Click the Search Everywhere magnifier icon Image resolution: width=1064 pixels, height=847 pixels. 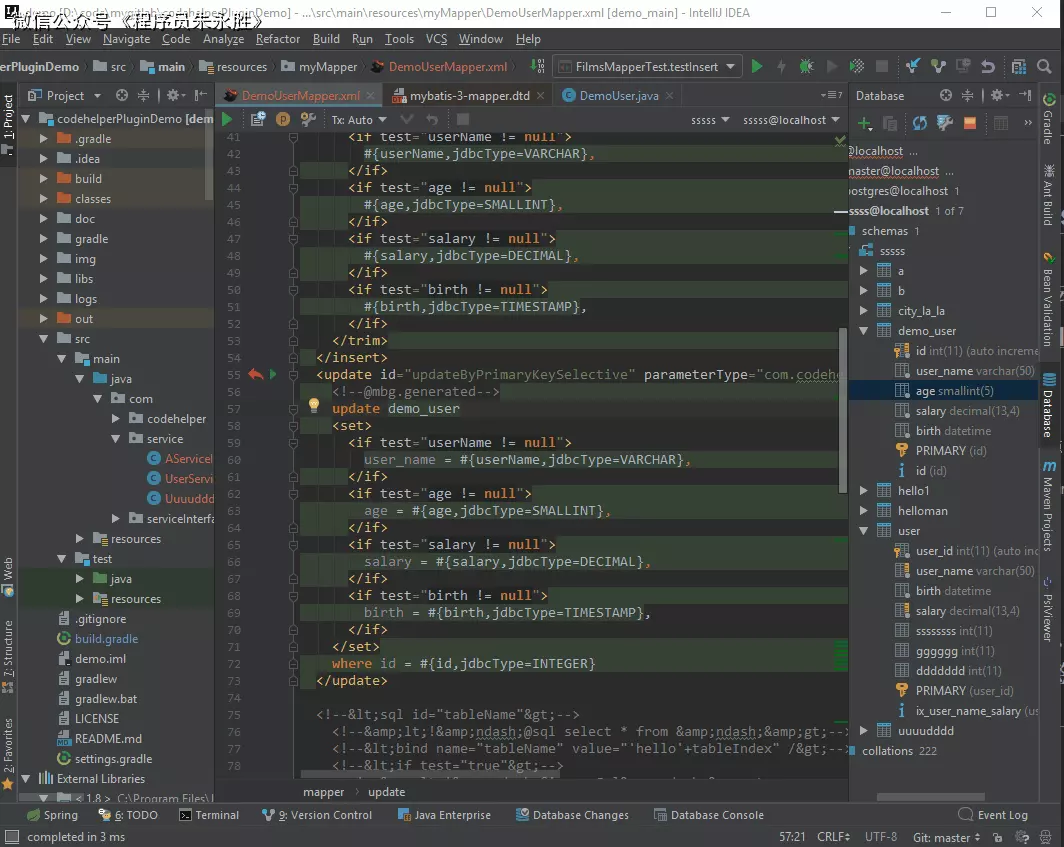1045,67
